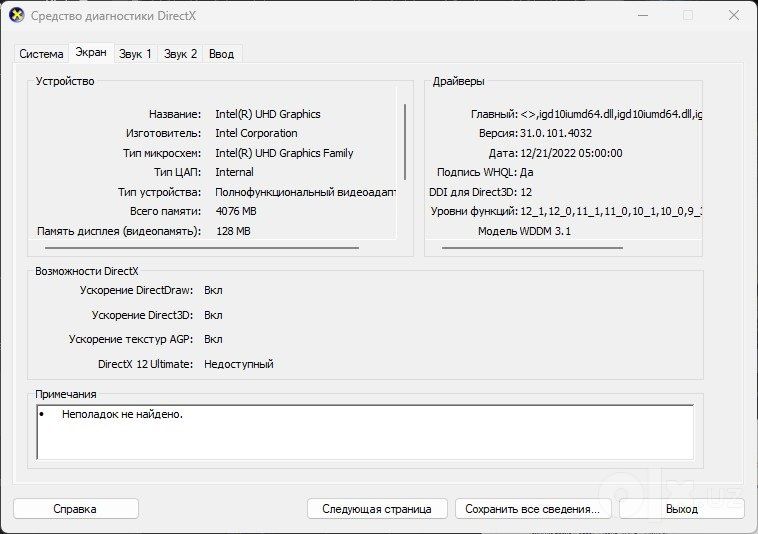Click the Уровни функций value 12_1,12_0
Image resolution: width=758 pixels, height=534 pixels.
pyautogui.click(x=611, y=212)
